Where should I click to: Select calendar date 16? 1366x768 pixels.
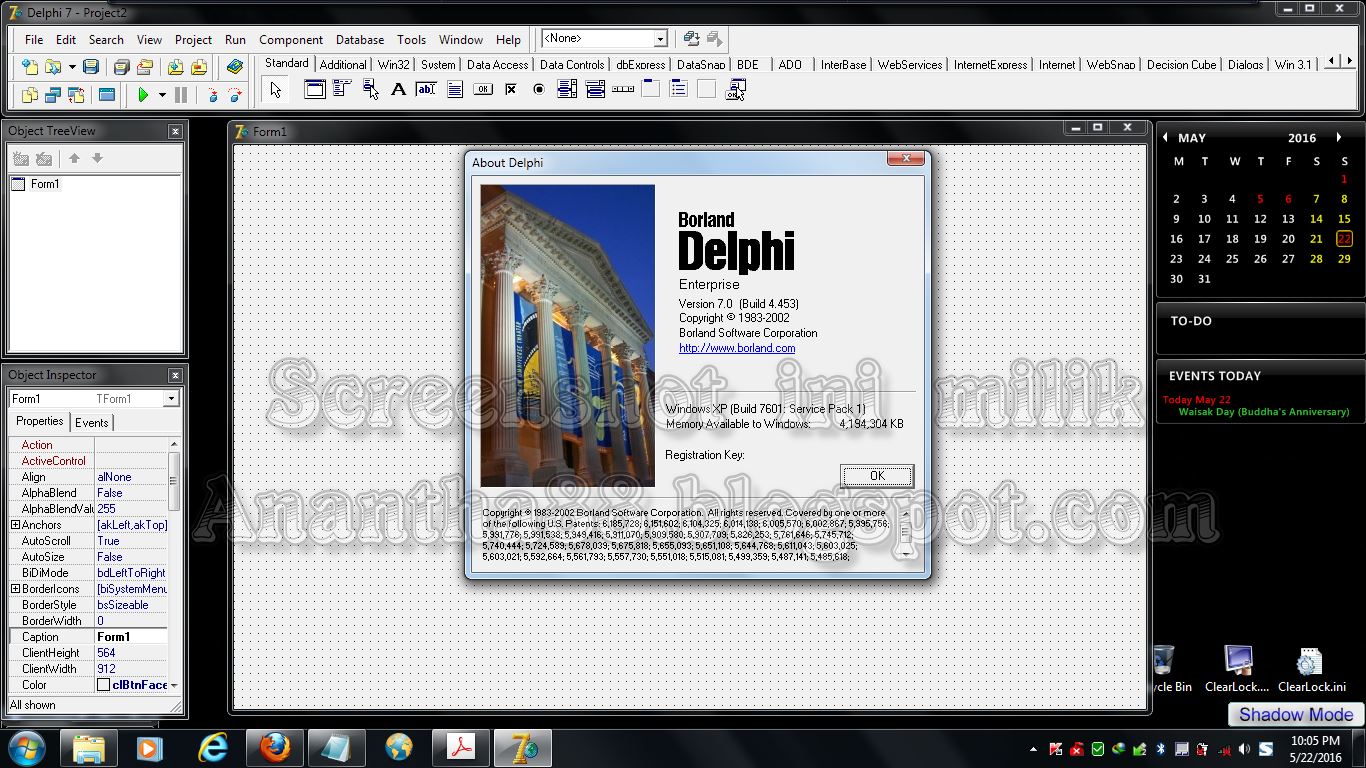pyautogui.click(x=1176, y=239)
